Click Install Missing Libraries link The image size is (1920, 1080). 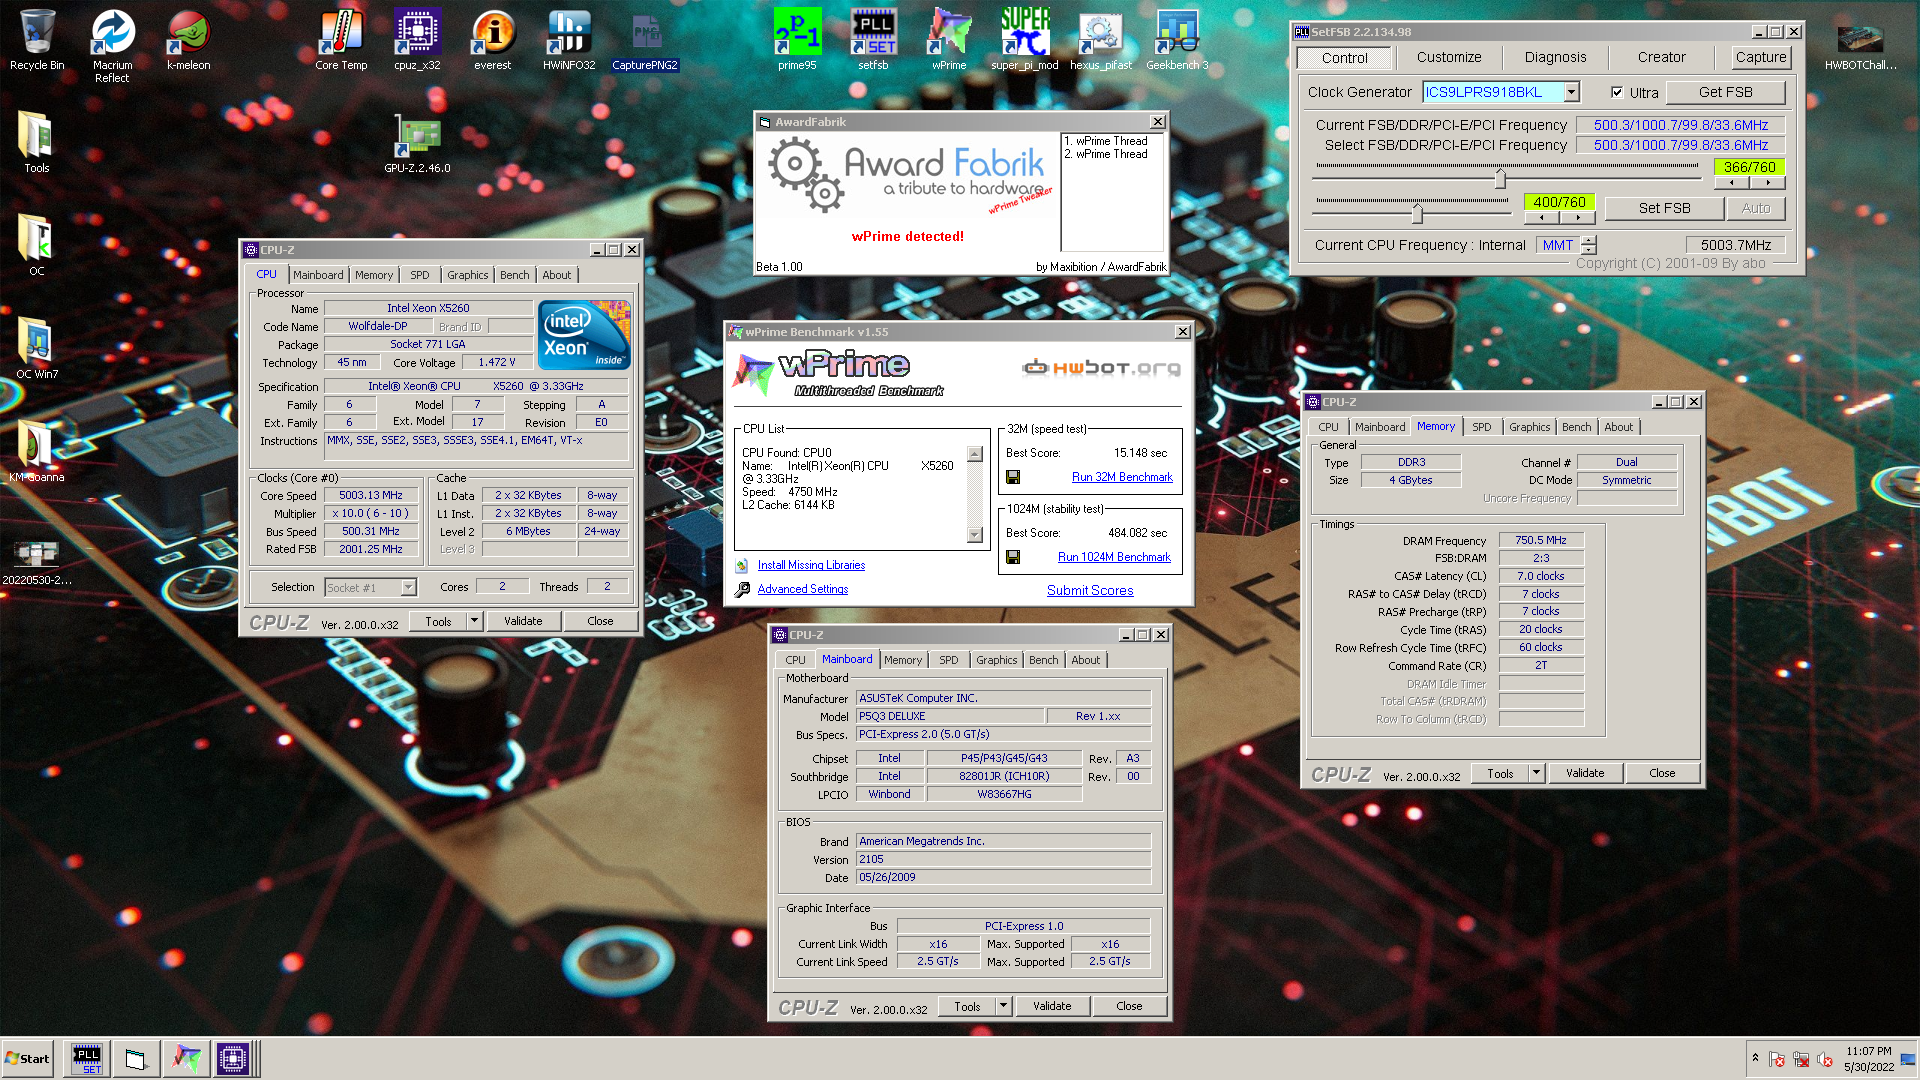(811, 566)
